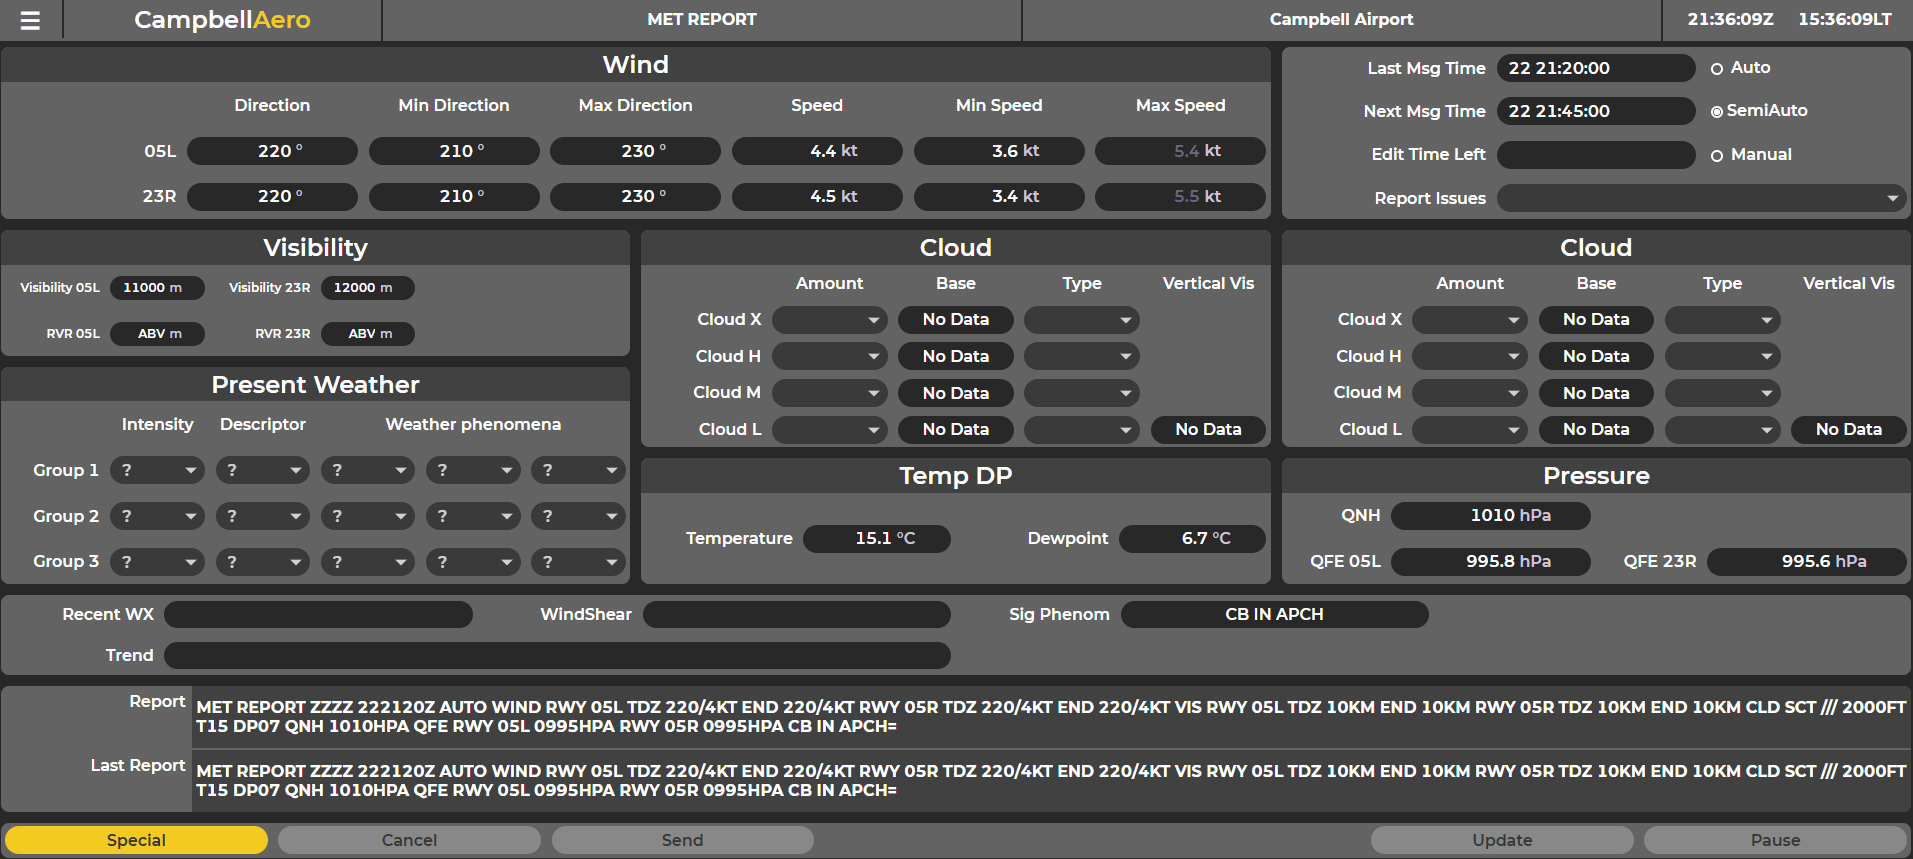This screenshot has height=859, width=1913.
Task: Click the 15:36:09LT local time clock
Action: 1845,20
